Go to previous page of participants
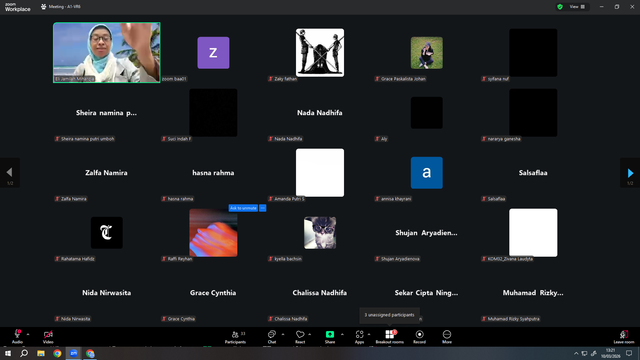Viewport: 640px width, 360px height. click(9, 173)
